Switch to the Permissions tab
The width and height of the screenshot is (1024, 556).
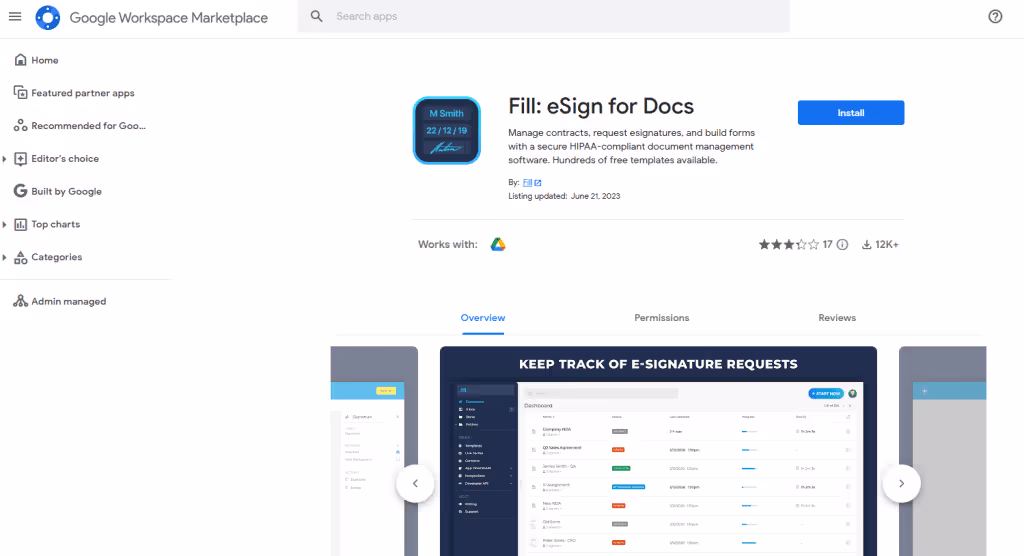tap(662, 318)
